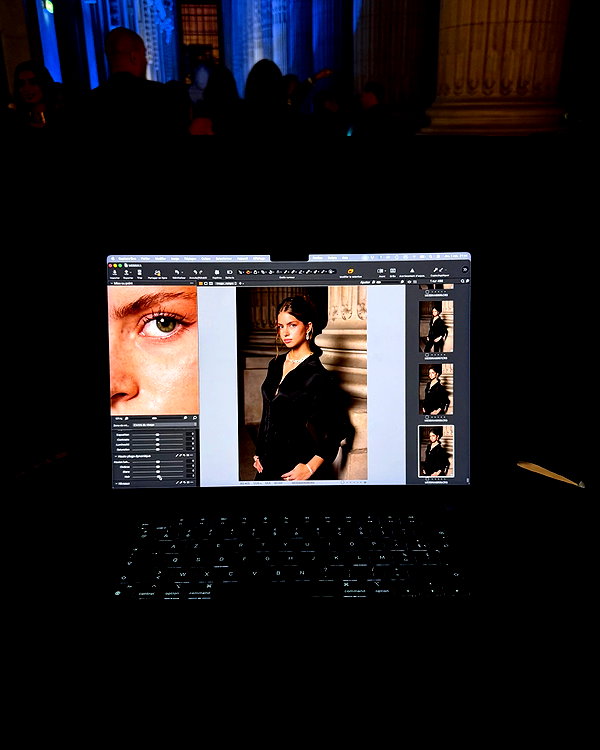
Task: Open the Capture One application menu
Action: point(127,259)
